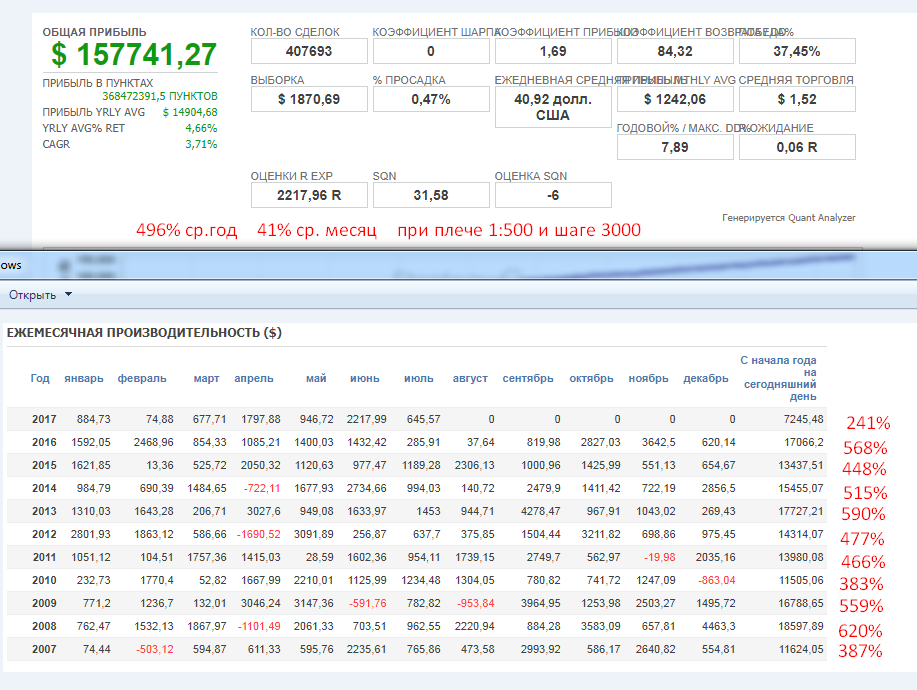Click the total profit value $ 157741,27
Viewport: 917px width, 690px height.
click(134, 54)
